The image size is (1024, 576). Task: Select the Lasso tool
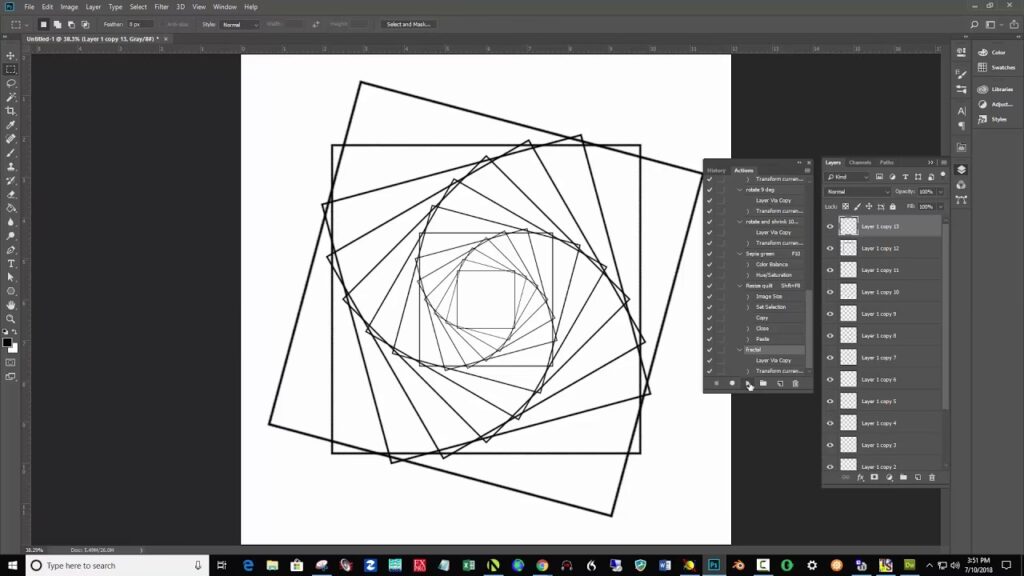[x=11, y=83]
